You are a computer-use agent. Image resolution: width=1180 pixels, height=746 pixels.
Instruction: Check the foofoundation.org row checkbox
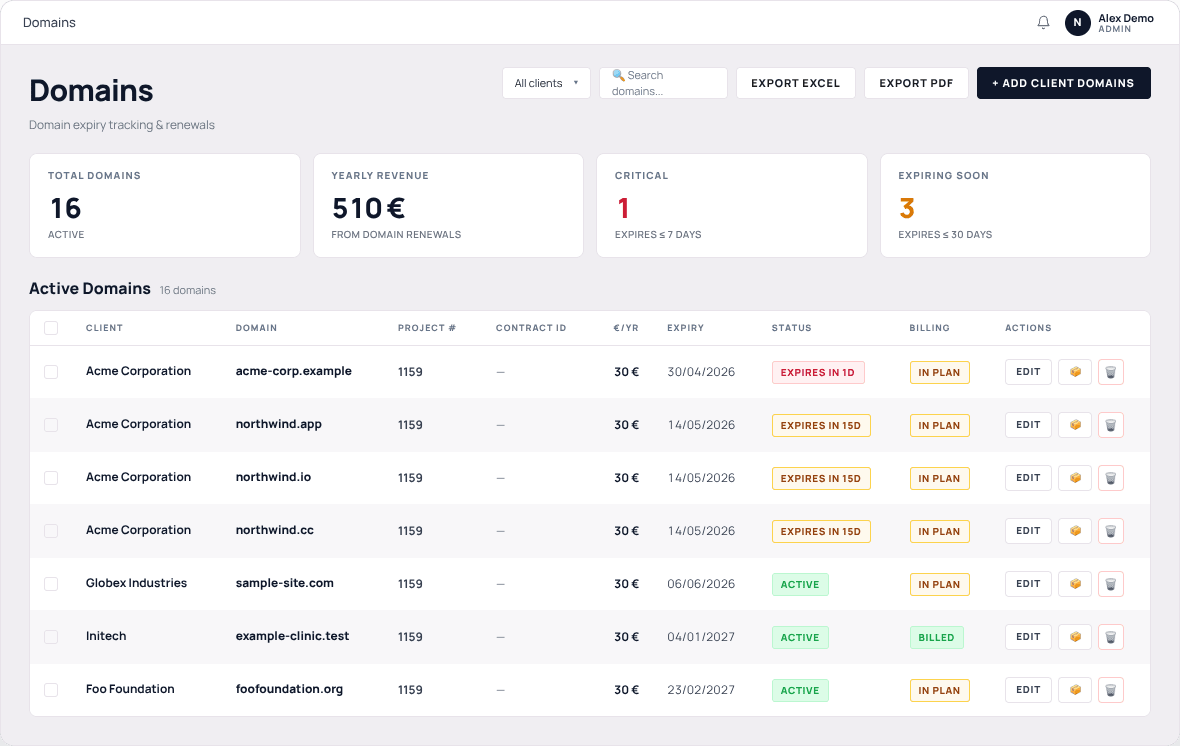tap(51, 690)
